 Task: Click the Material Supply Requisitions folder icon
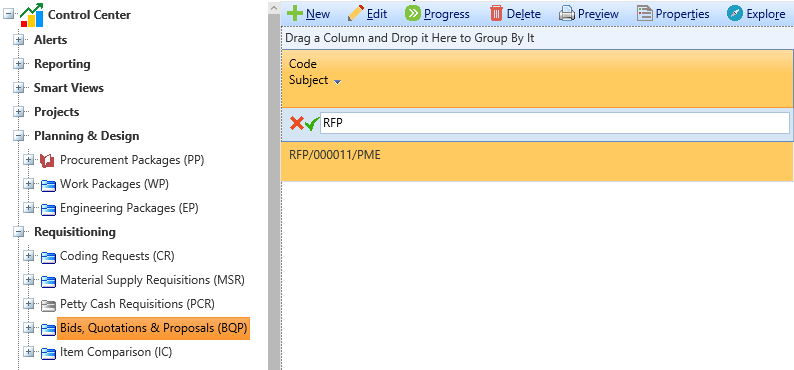(x=48, y=281)
